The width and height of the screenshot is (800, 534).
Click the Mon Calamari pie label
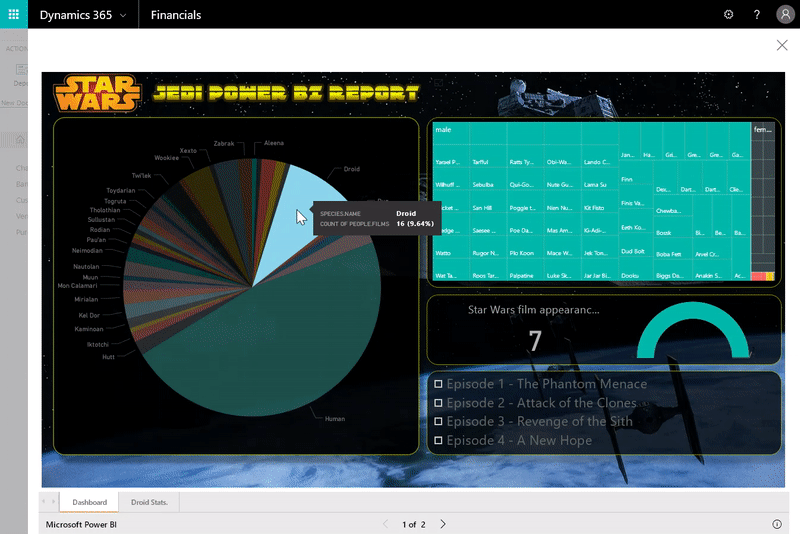point(77,286)
